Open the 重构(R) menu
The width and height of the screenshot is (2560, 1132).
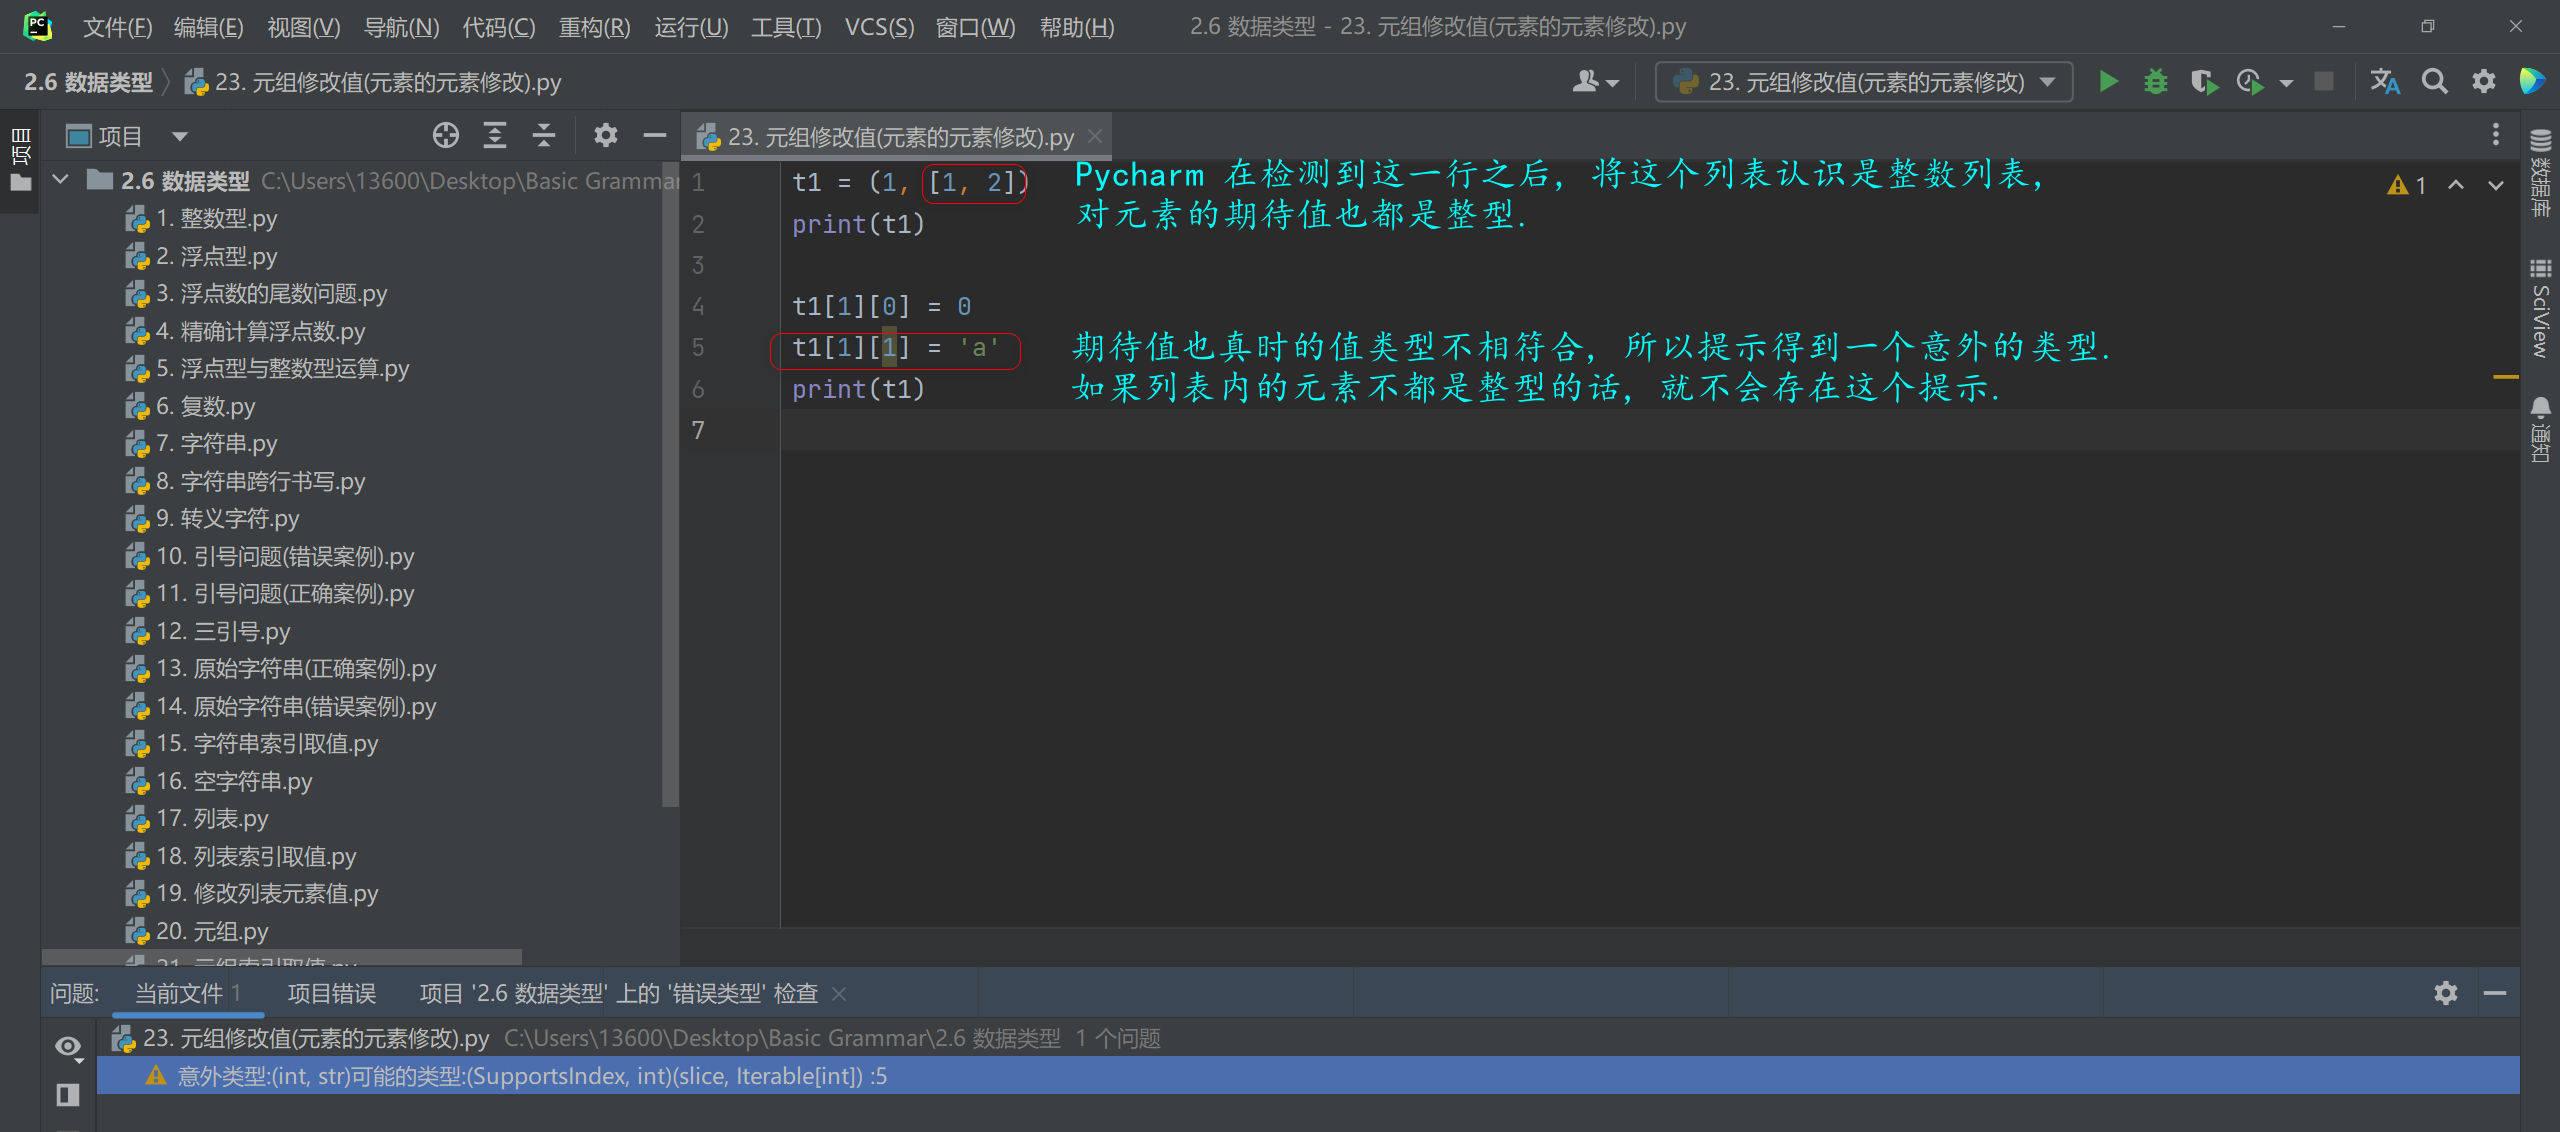tap(594, 27)
